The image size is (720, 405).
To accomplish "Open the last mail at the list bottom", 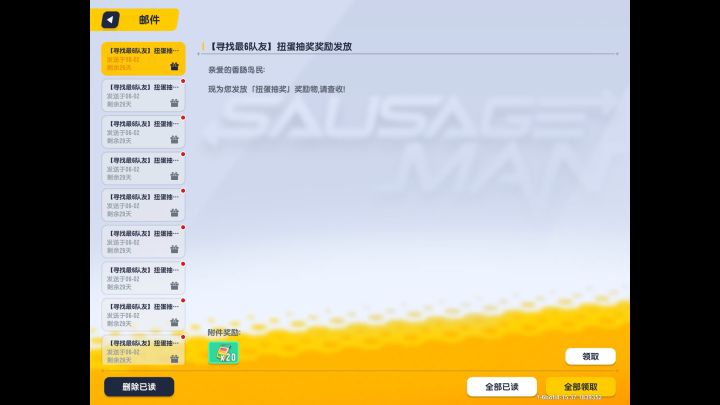I will [x=143, y=350].
